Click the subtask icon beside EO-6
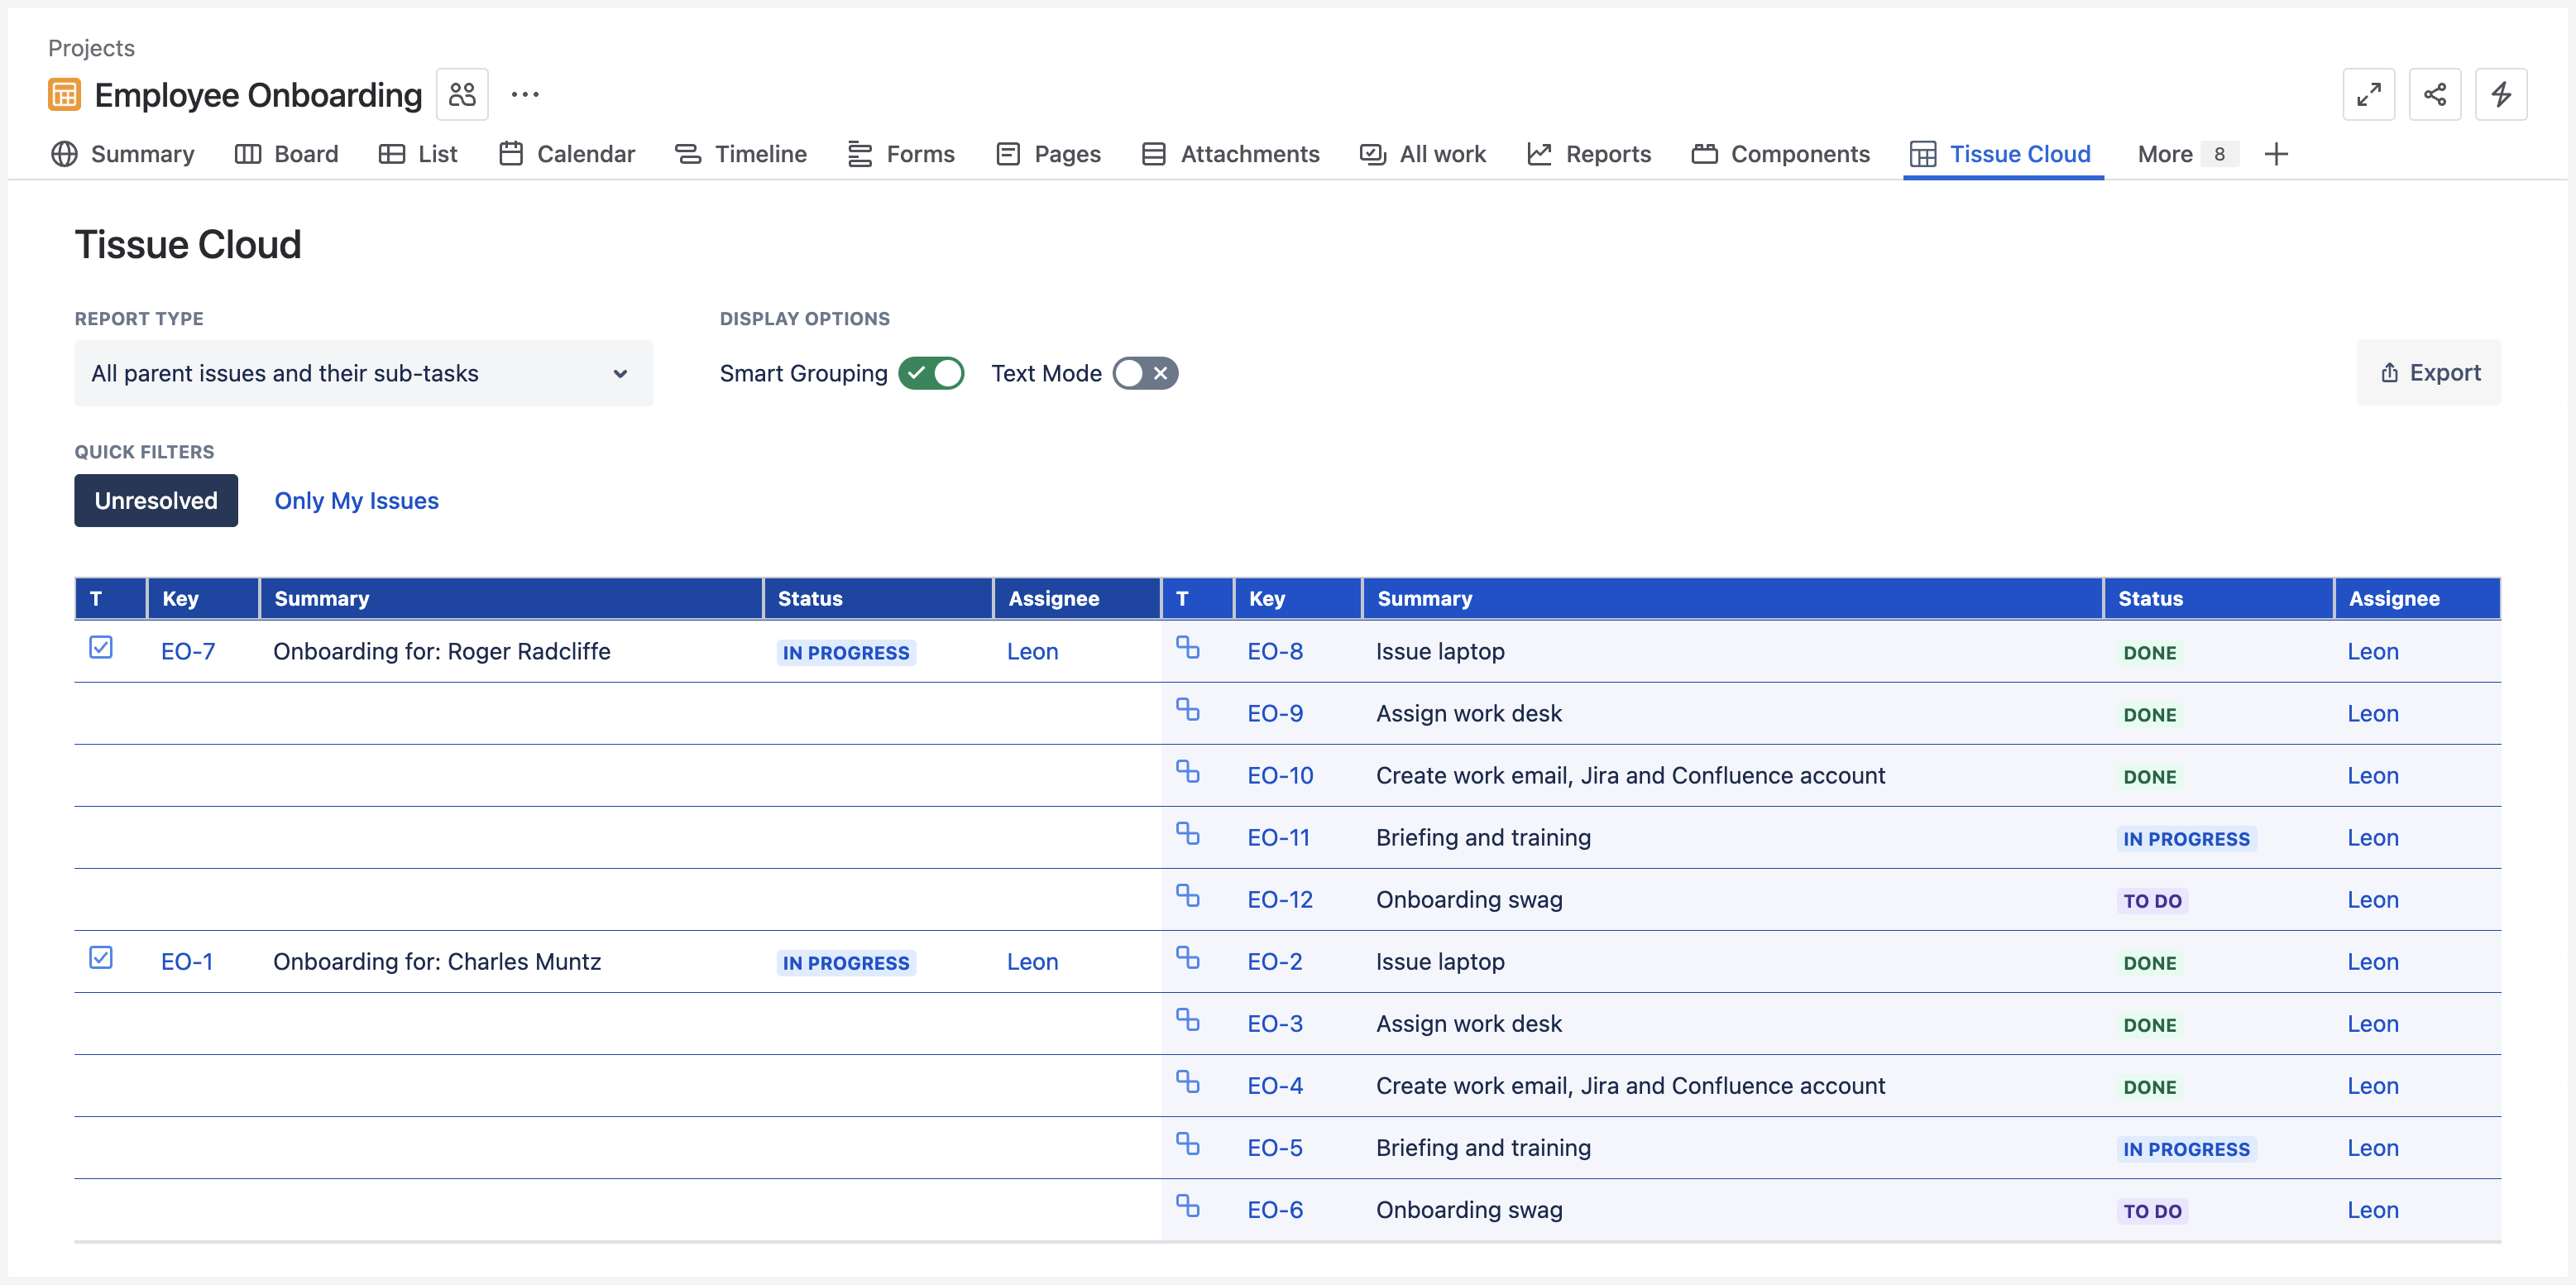2576x1285 pixels. [1189, 1208]
